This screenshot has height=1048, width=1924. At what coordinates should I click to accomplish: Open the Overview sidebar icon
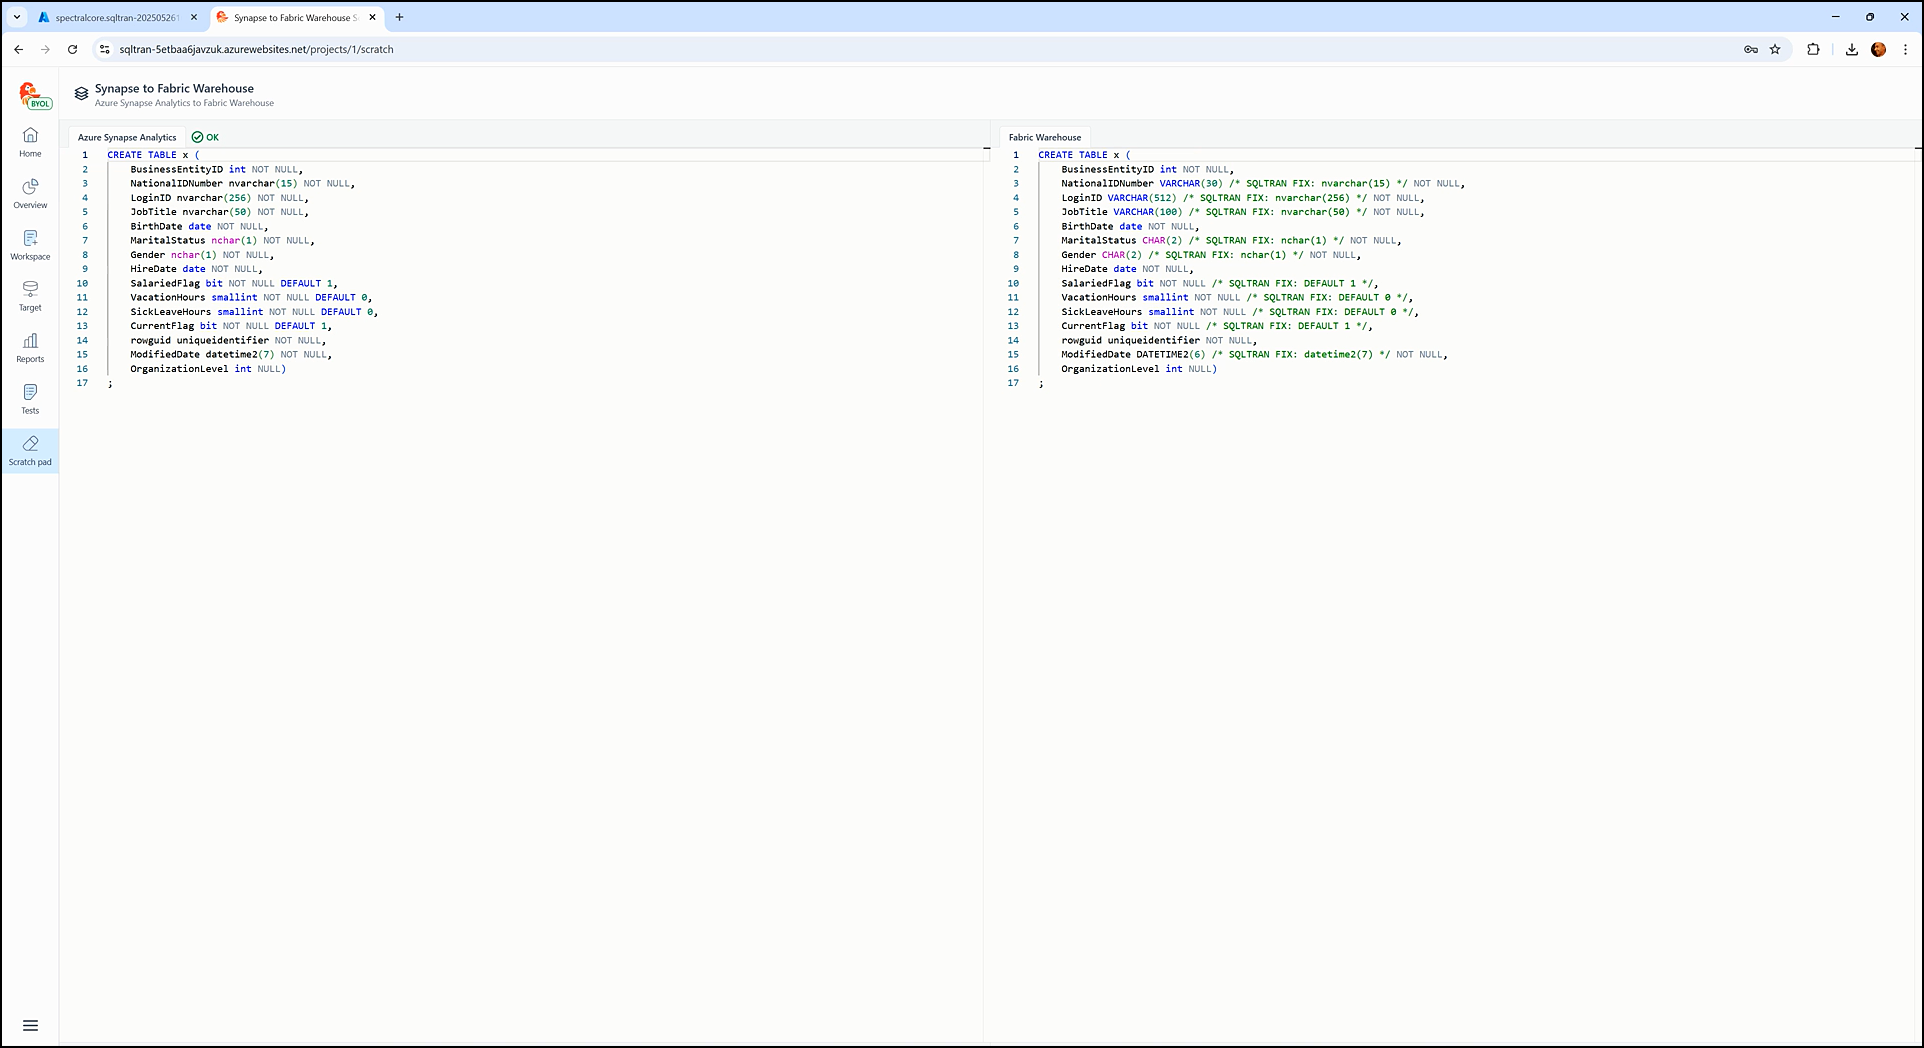[x=30, y=193]
